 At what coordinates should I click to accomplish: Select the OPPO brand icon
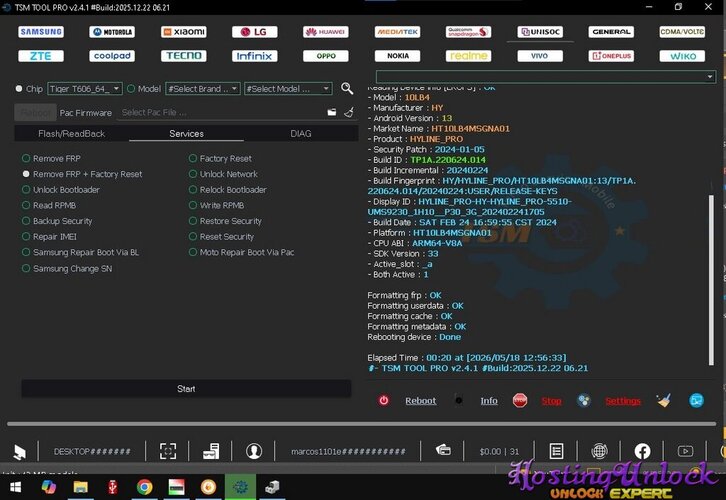[326, 56]
